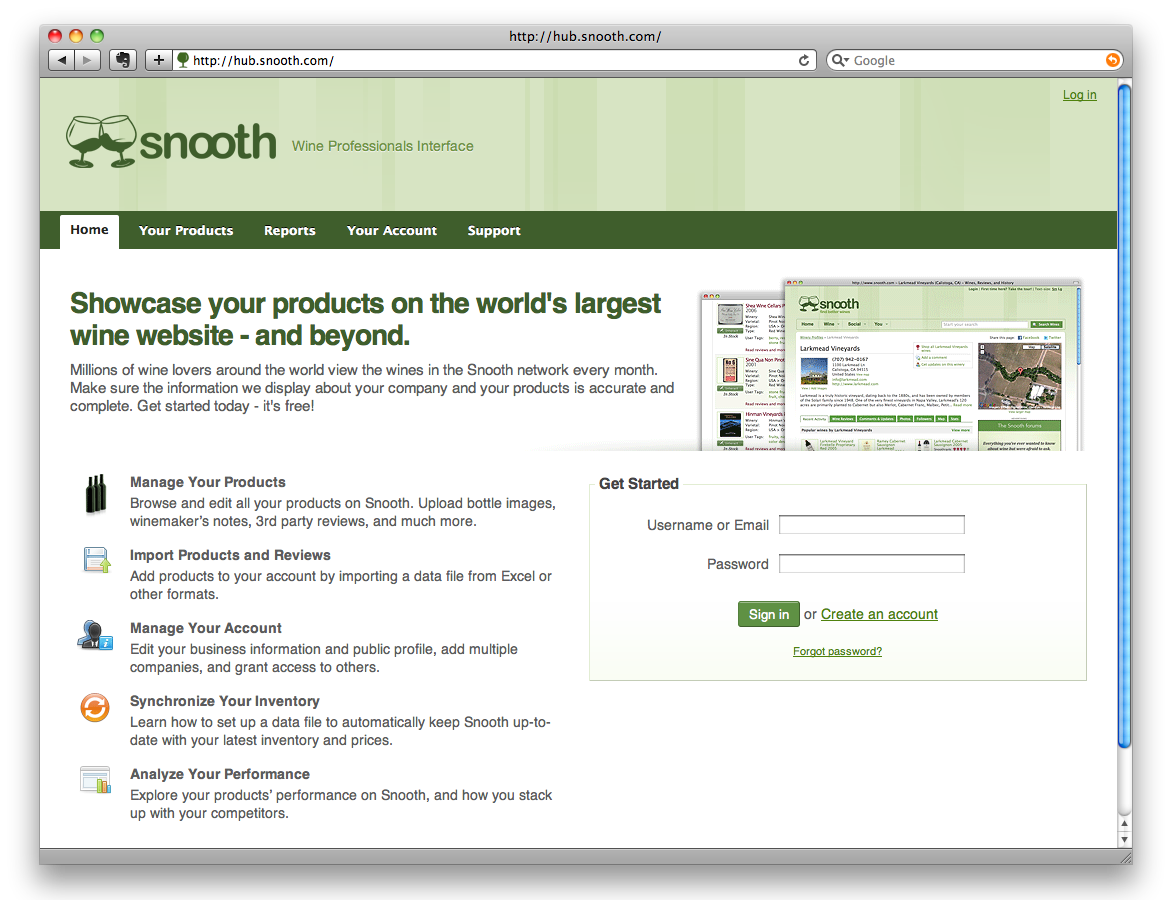Image resolution: width=1172 pixels, height=900 pixels.
Task: Focus the Username or Email field
Action: point(872,525)
